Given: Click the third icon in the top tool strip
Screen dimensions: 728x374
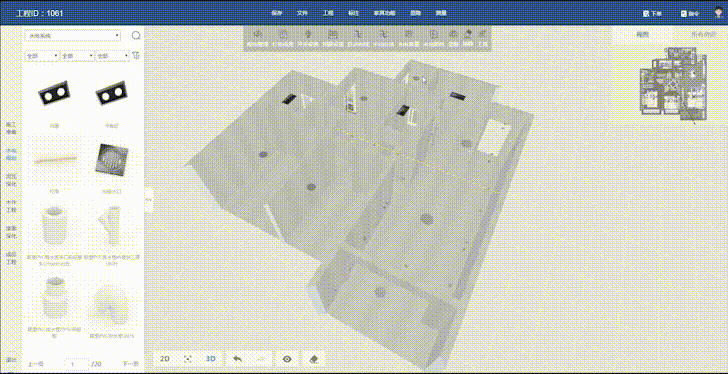Looking at the screenshot, I should (x=307, y=34).
